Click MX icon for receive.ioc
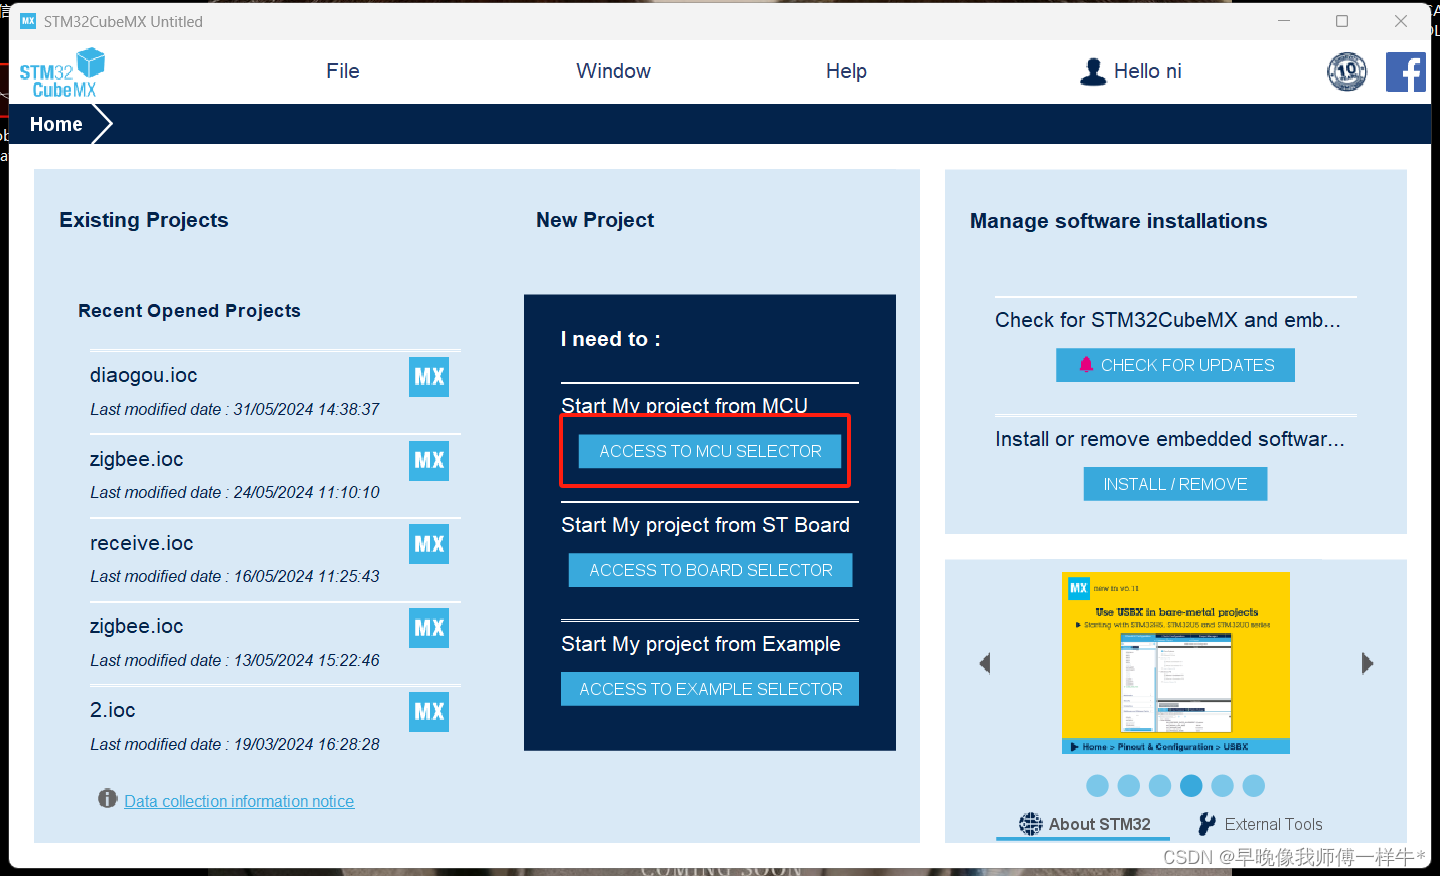This screenshot has width=1440, height=876. tap(429, 544)
